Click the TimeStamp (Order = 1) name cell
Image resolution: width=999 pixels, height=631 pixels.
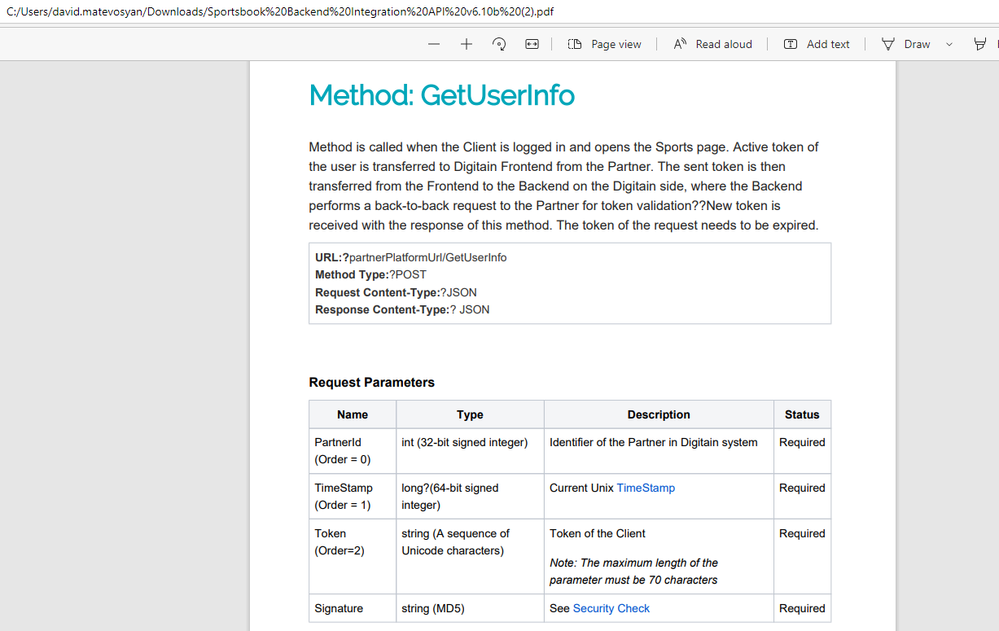(352, 497)
